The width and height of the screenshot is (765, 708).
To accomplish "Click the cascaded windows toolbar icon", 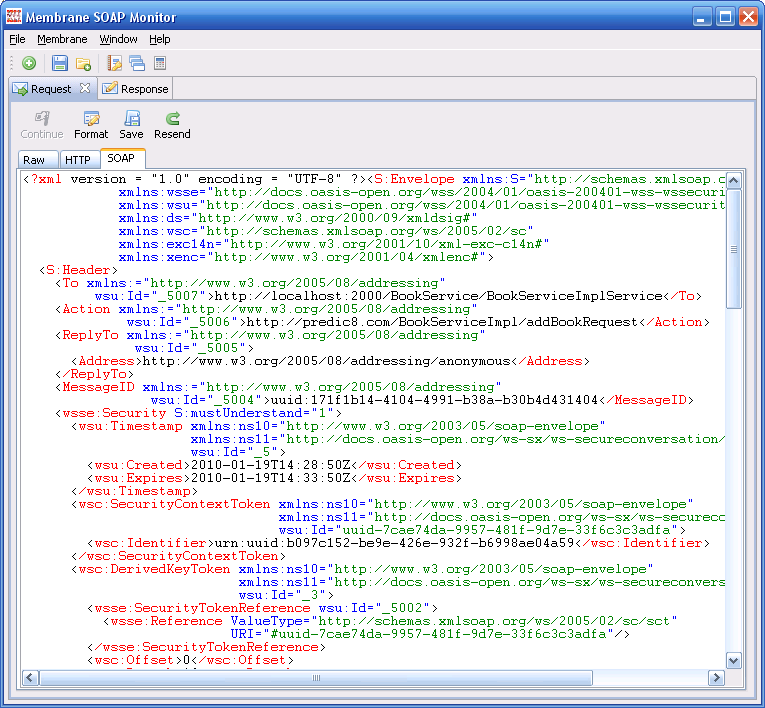I will pyautogui.click(x=137, y=63).
